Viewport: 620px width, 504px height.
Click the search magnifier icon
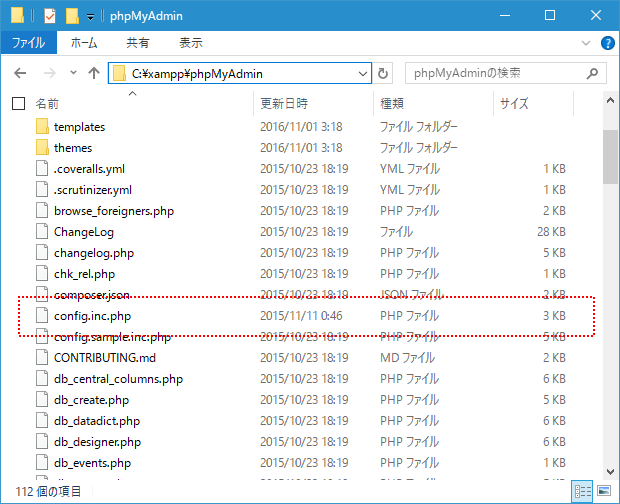click(592, 73)
